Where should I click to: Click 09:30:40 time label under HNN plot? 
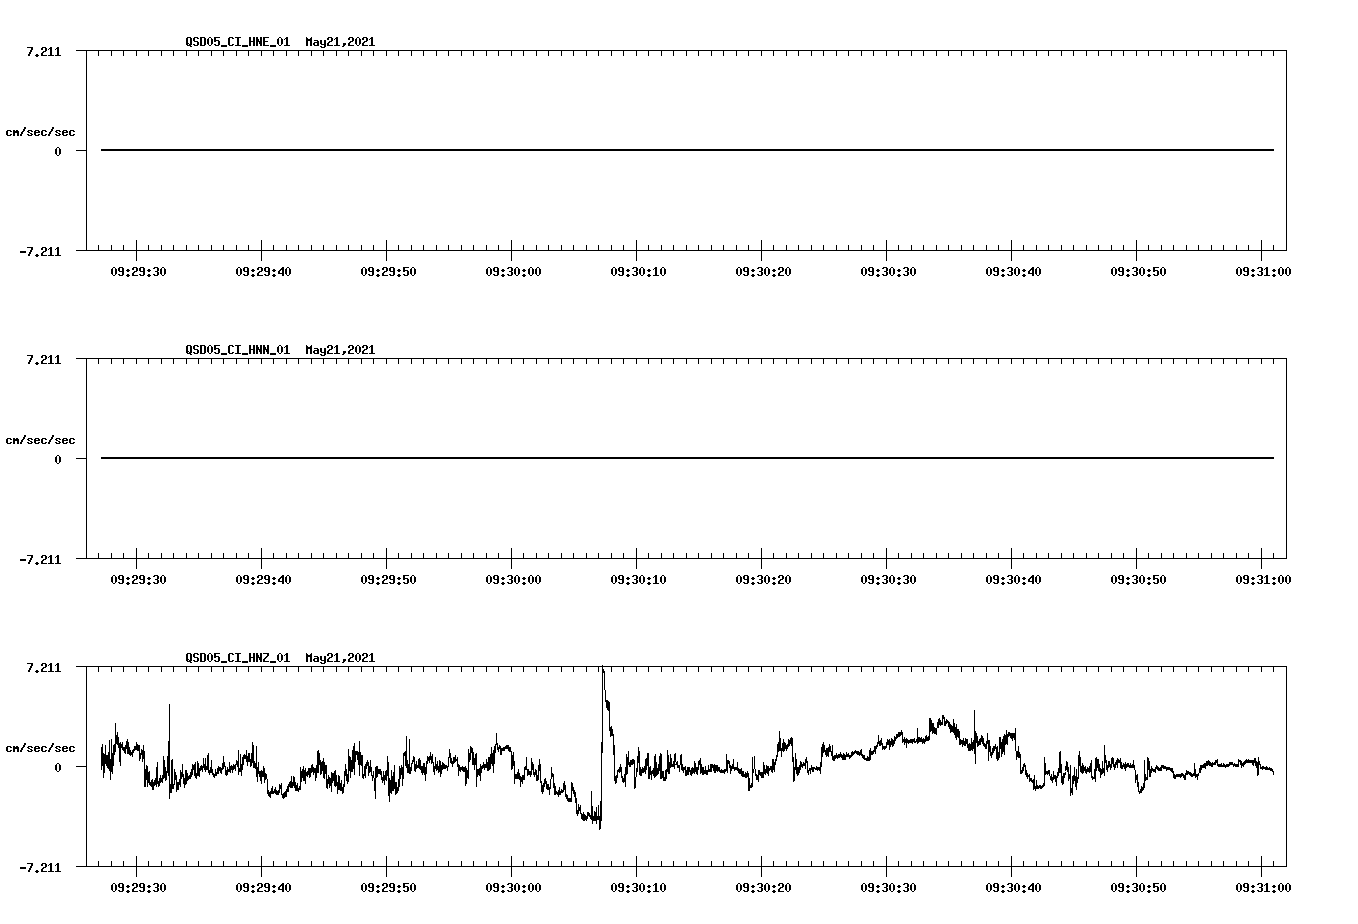(1013, 579)
